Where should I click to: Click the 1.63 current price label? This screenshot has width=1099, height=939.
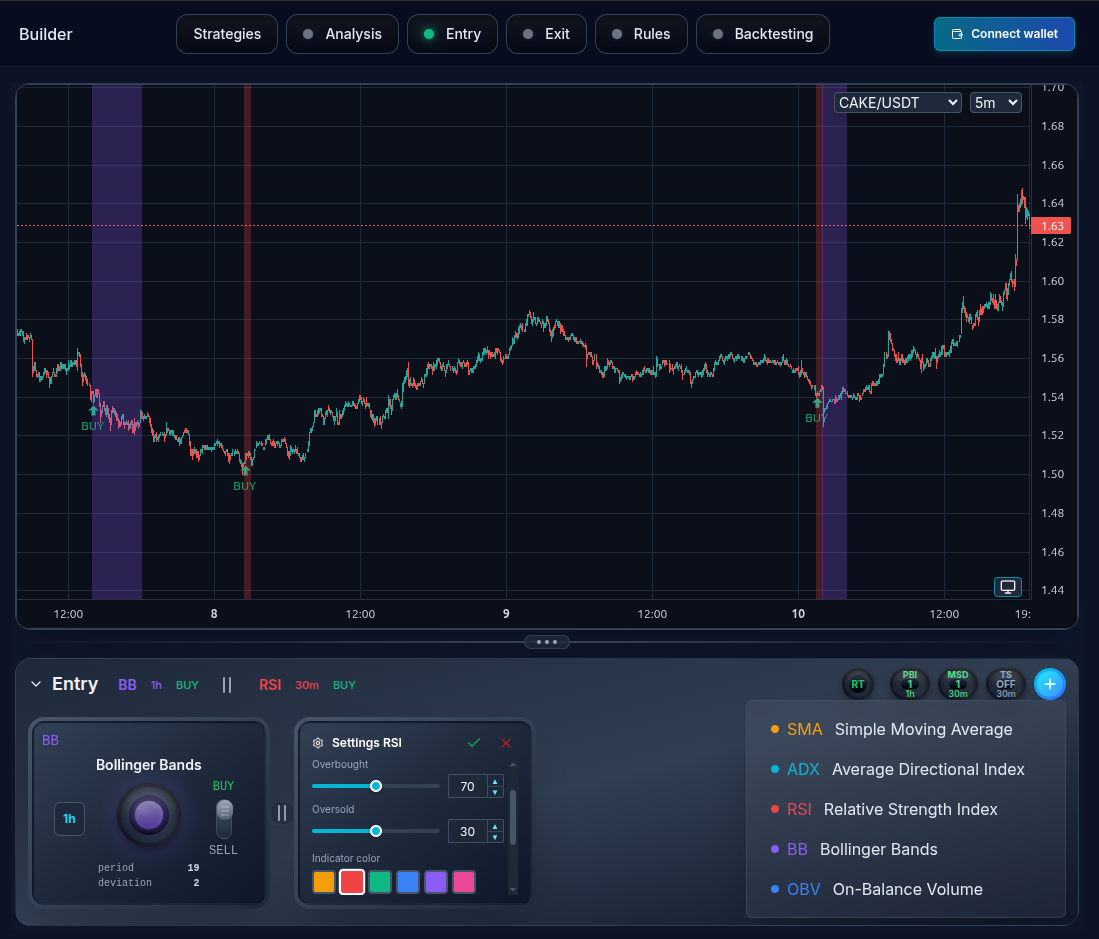1051,226
